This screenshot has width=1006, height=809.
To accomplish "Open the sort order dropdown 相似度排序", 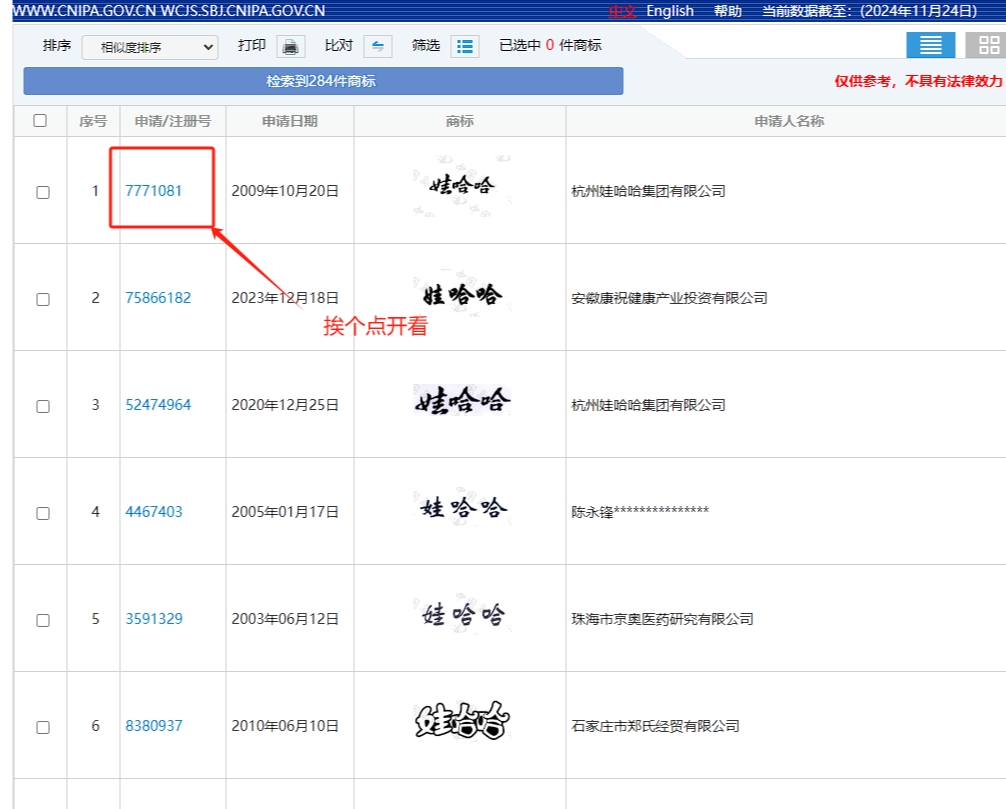I will pyautogui.click(x=150, y=47).
